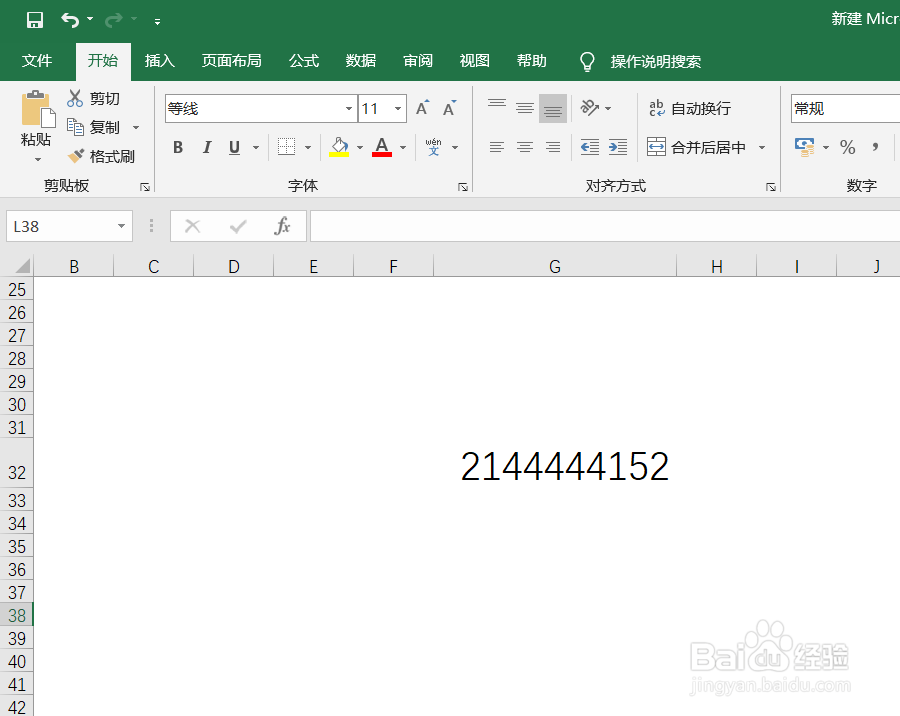This screenshot has width=900, height=716.
Task: Switch to the 帮助 tab
Action: (531, 61)
